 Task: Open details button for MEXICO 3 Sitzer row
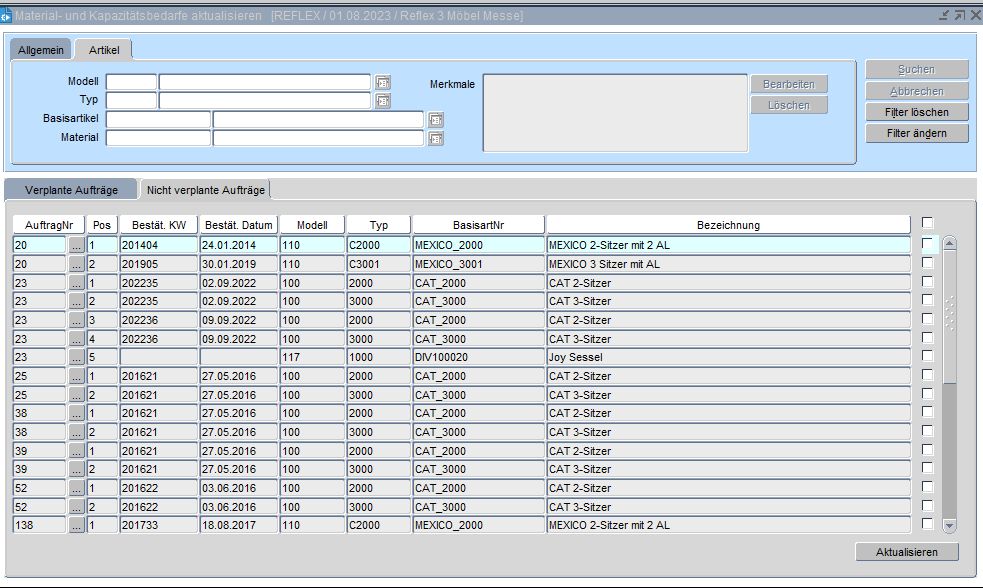(x=77, y=263)
